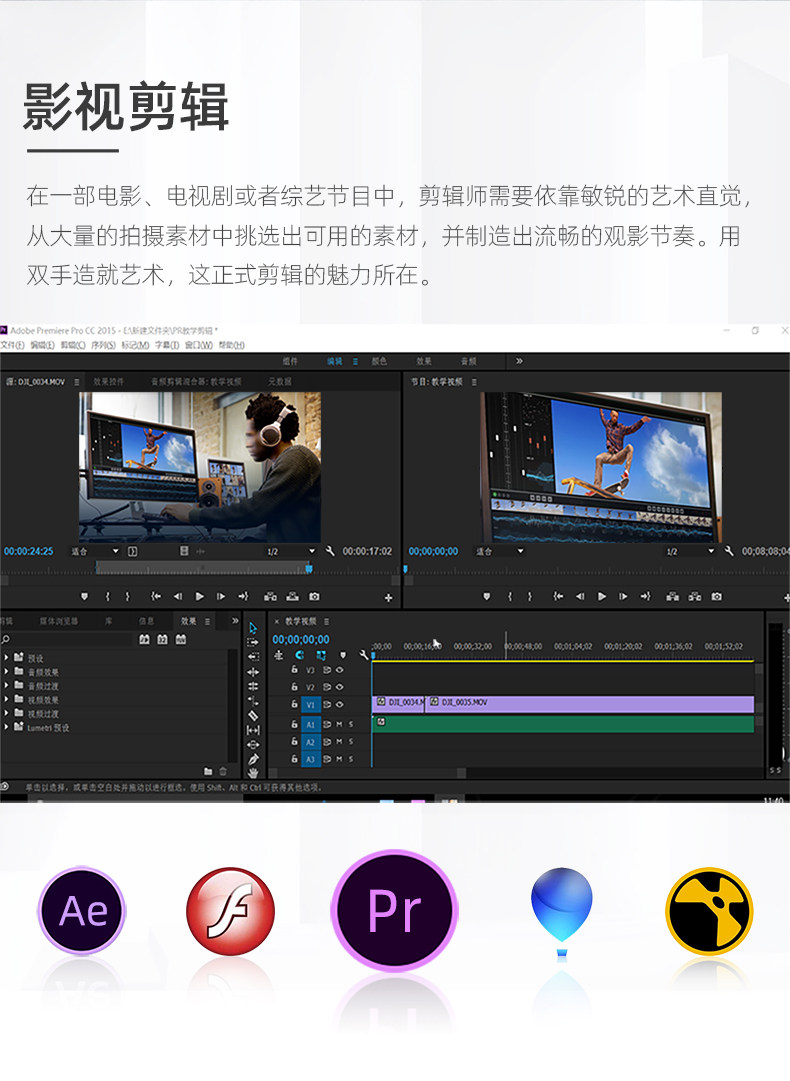Toggle V1 track eye visibility
The image size is (790, 1081).
339,705
